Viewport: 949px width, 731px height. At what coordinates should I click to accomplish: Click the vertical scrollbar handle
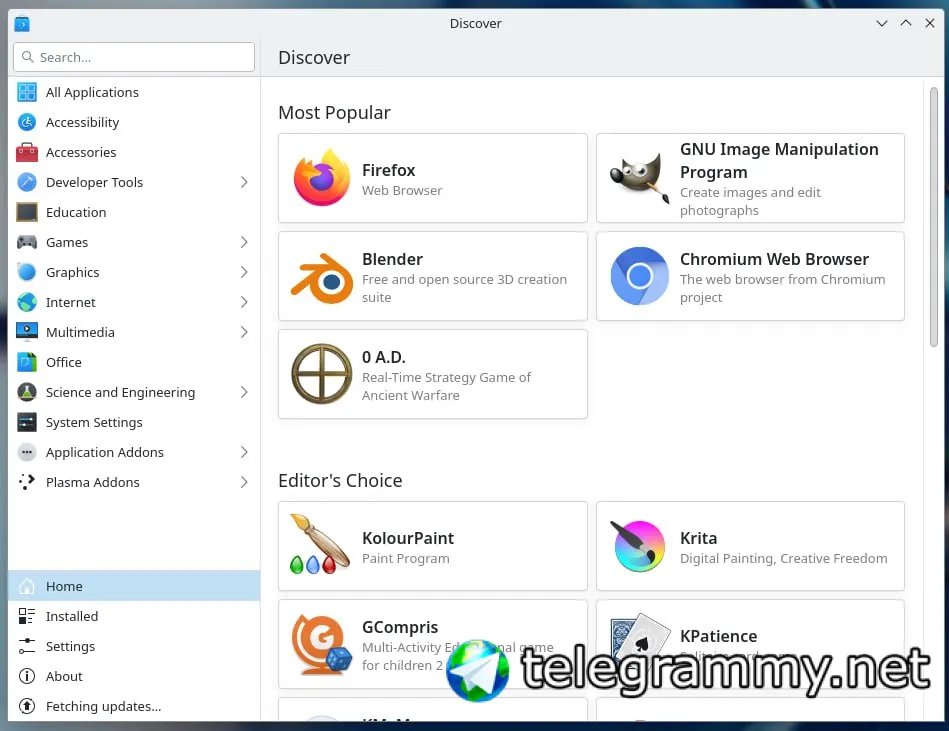[x=933, y=217]
